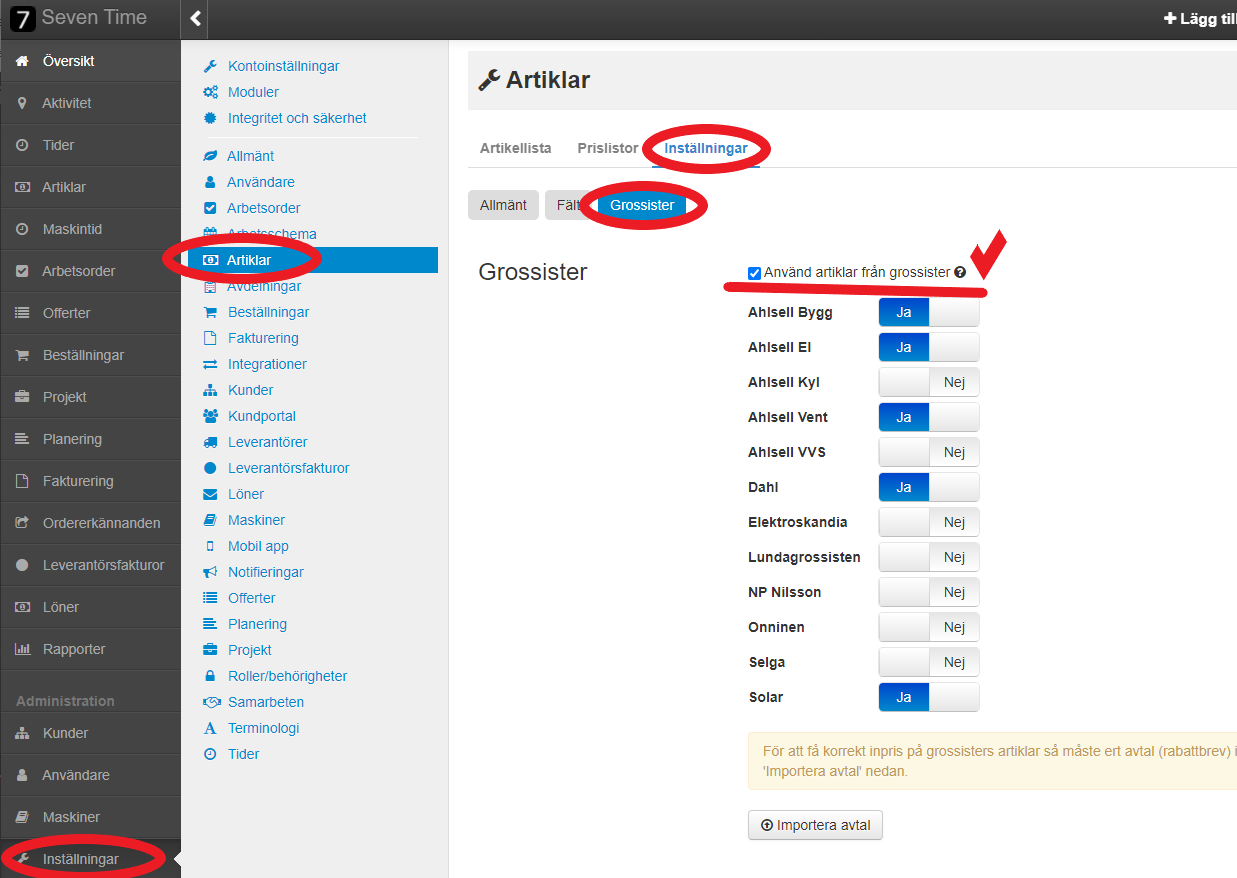Open Användare in the settings menu
The image size is (1237, 878).
click(x=261, y=182)
